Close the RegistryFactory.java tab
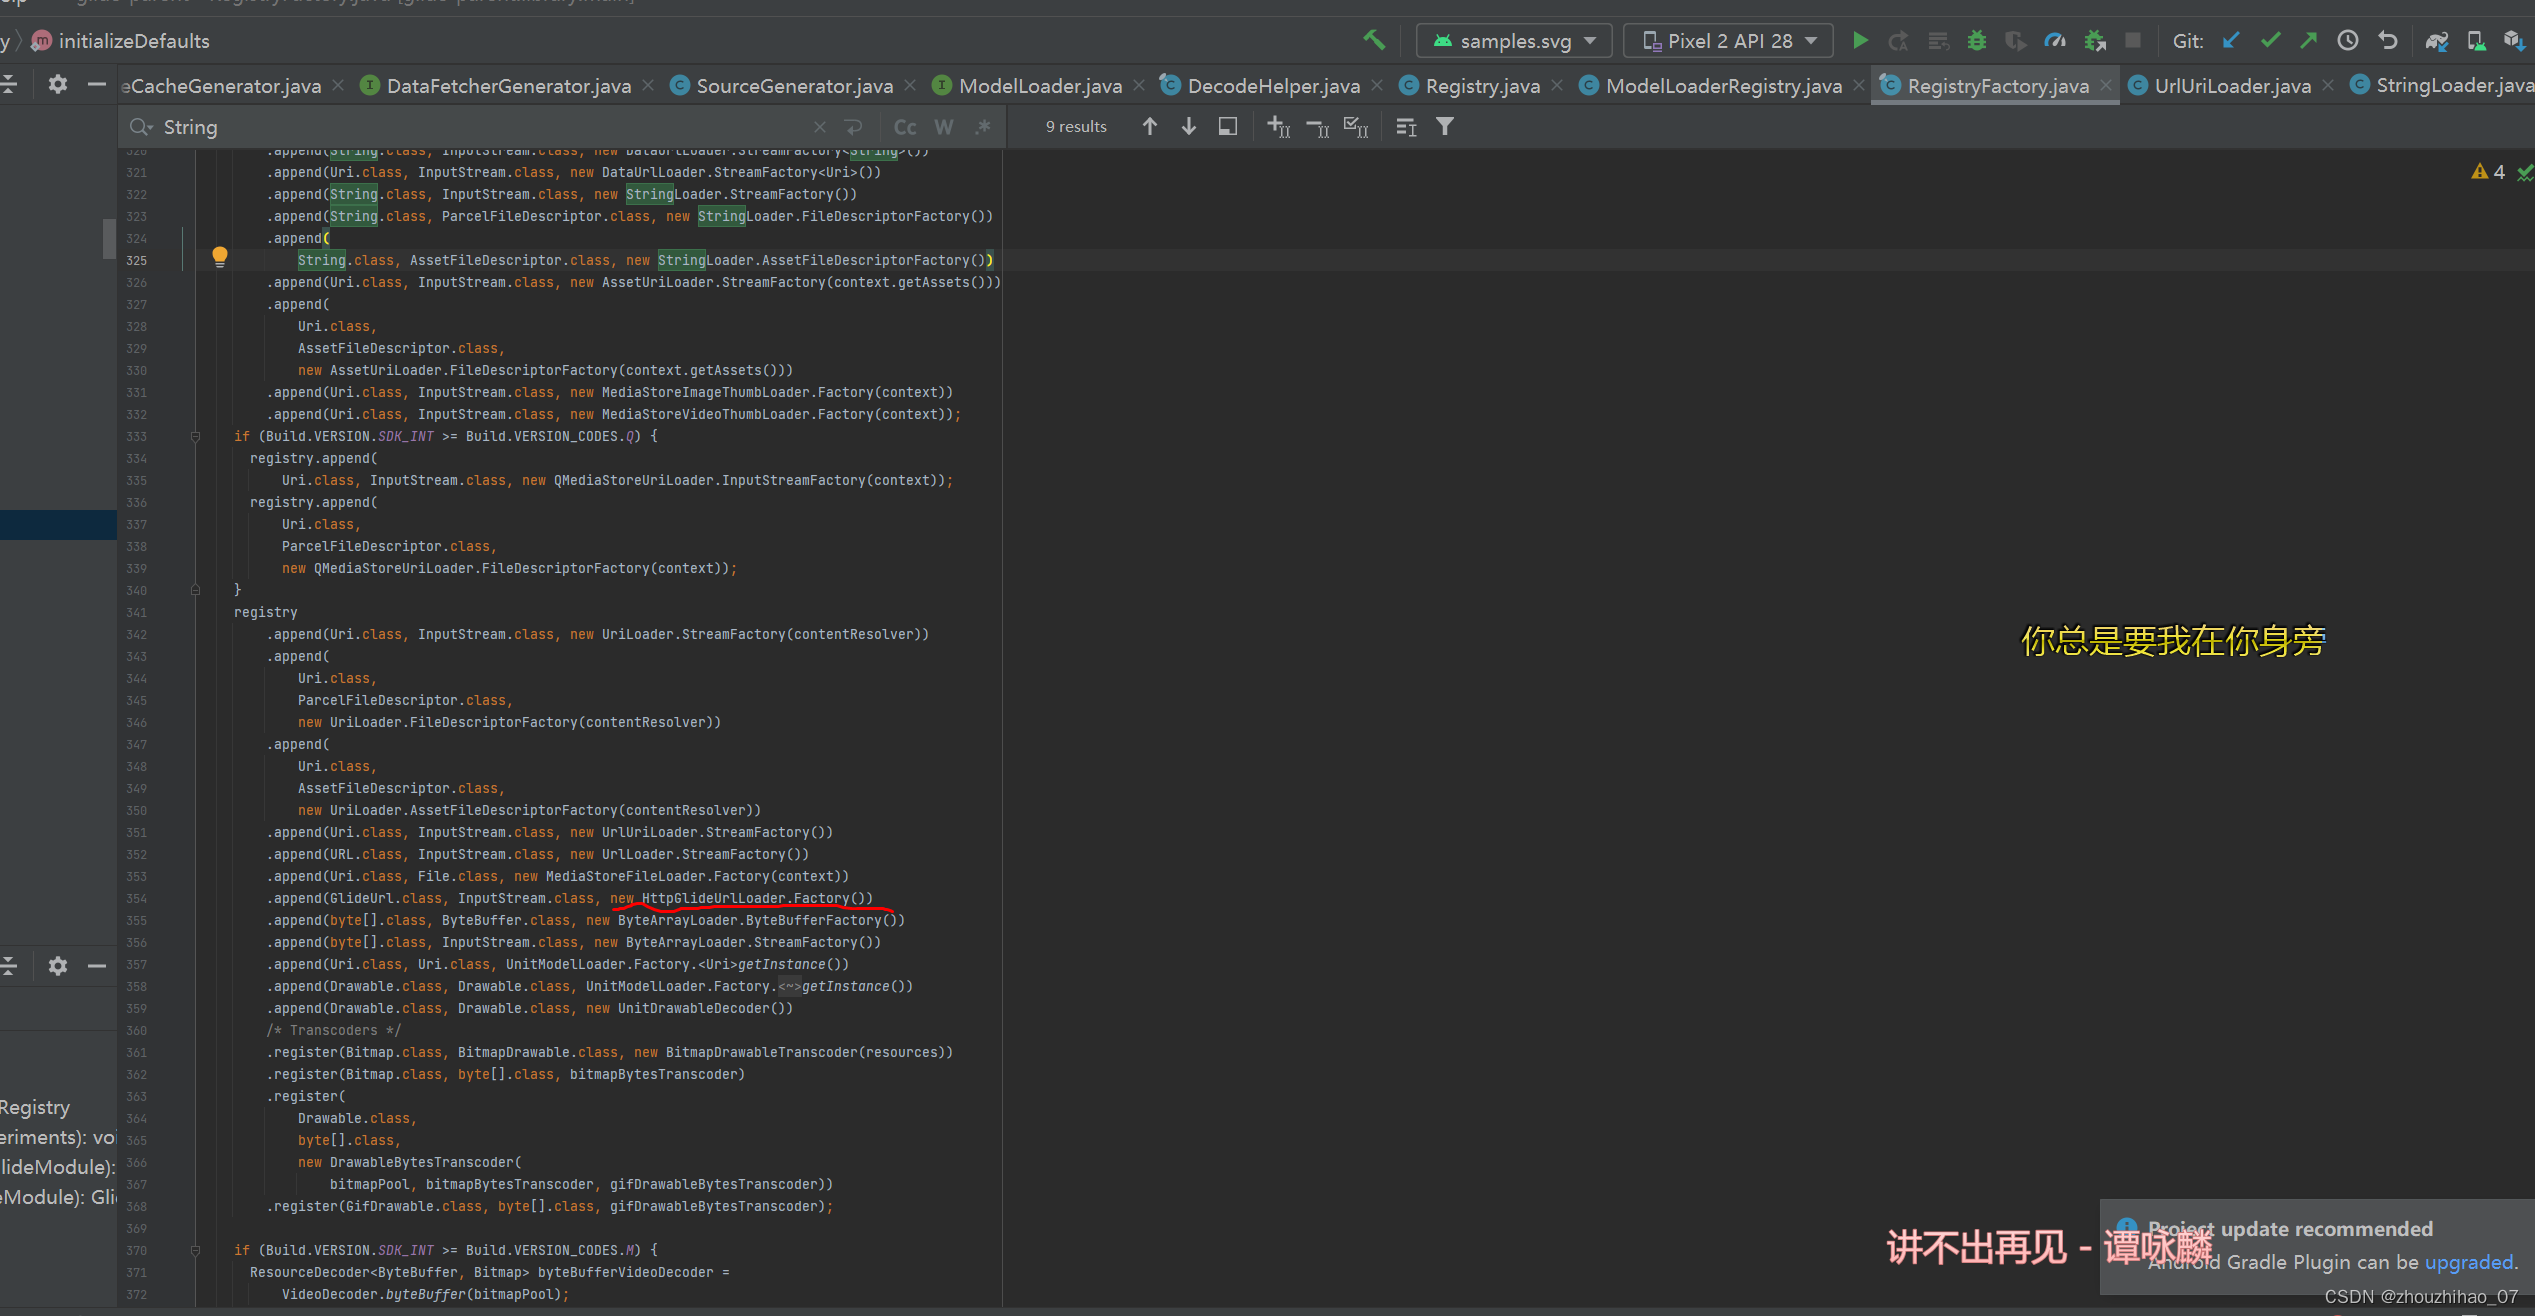Viewport: 2535px width, 1316px height. (x=2107, y=86)
